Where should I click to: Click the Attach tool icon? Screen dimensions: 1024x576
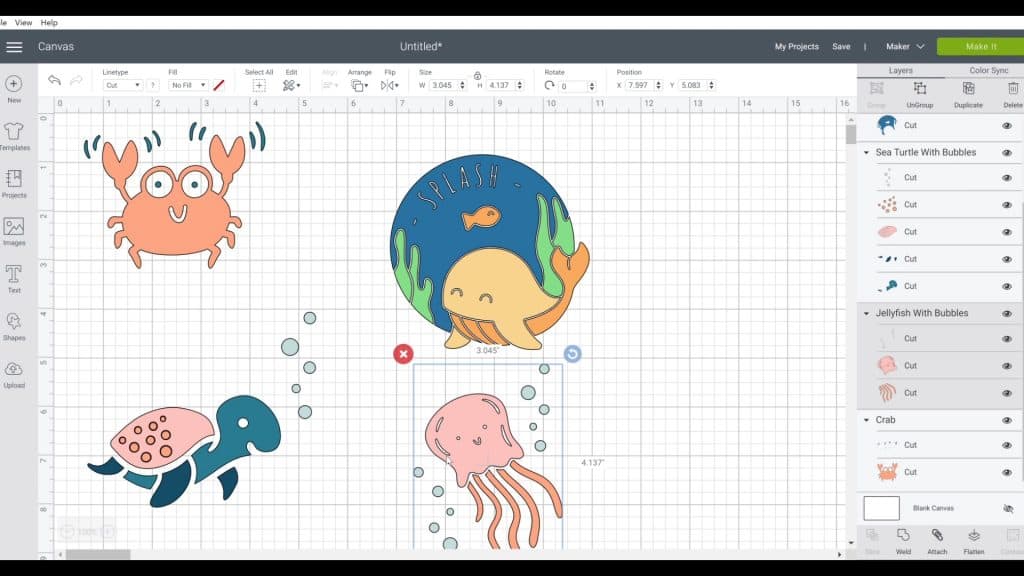tap(937, 538)
